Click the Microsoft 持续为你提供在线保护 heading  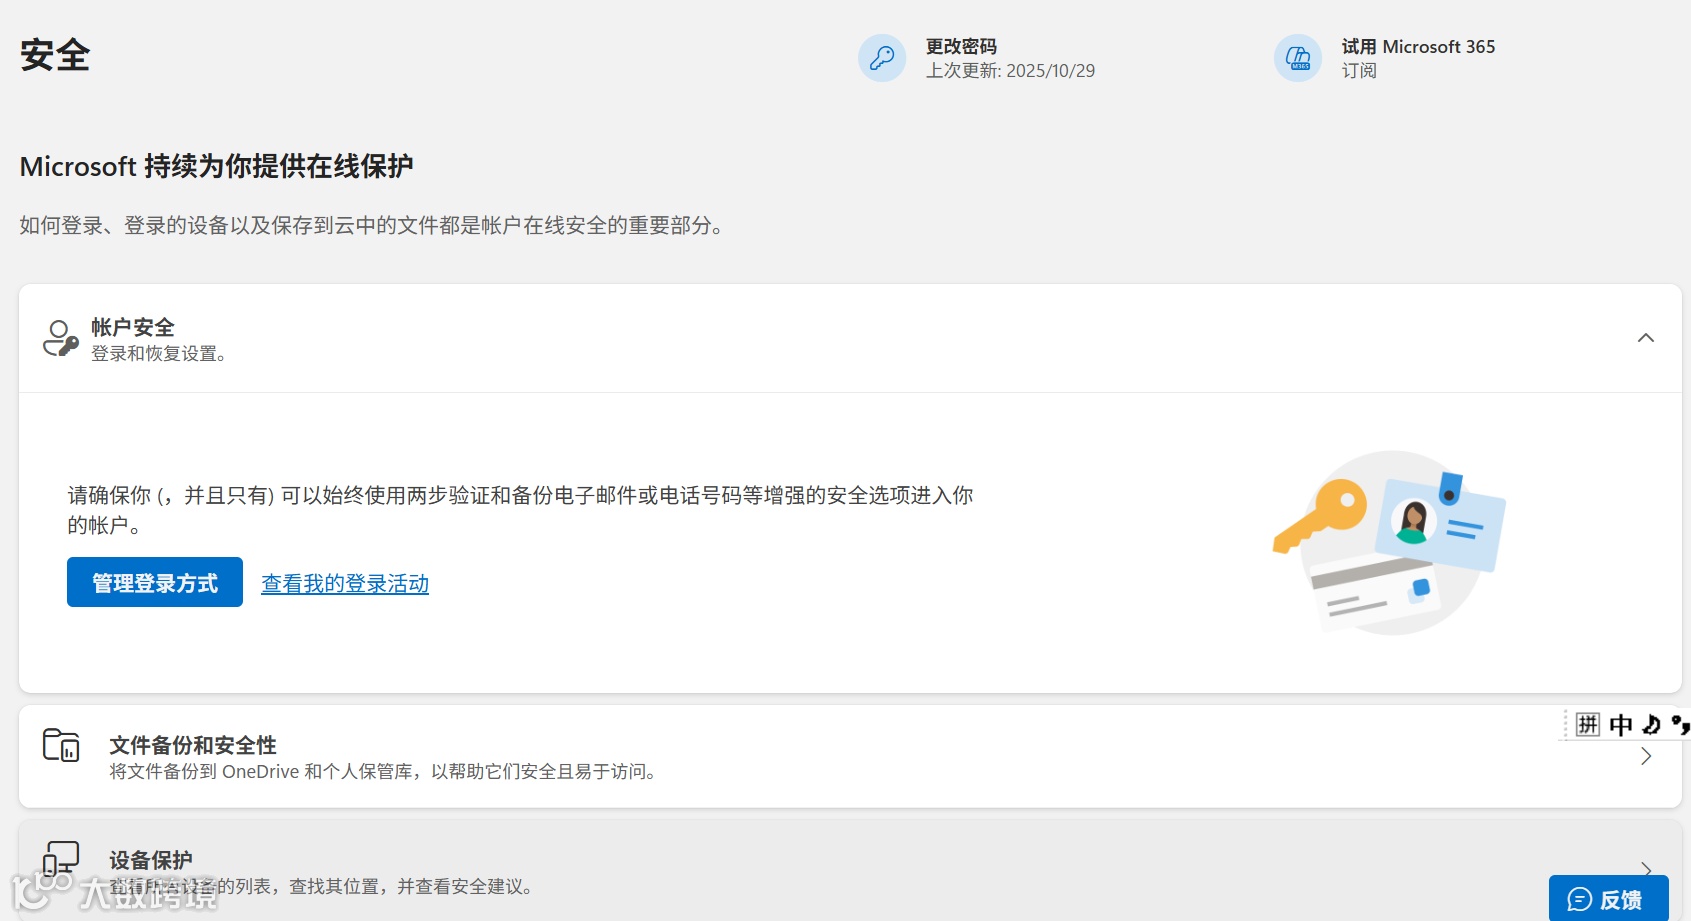click(217, 166)
